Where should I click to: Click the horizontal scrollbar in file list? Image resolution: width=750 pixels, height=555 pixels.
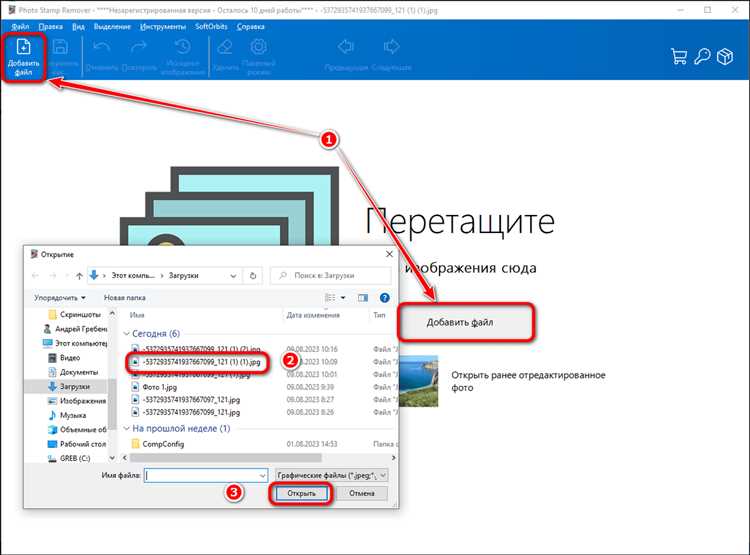tap(226, 458)
